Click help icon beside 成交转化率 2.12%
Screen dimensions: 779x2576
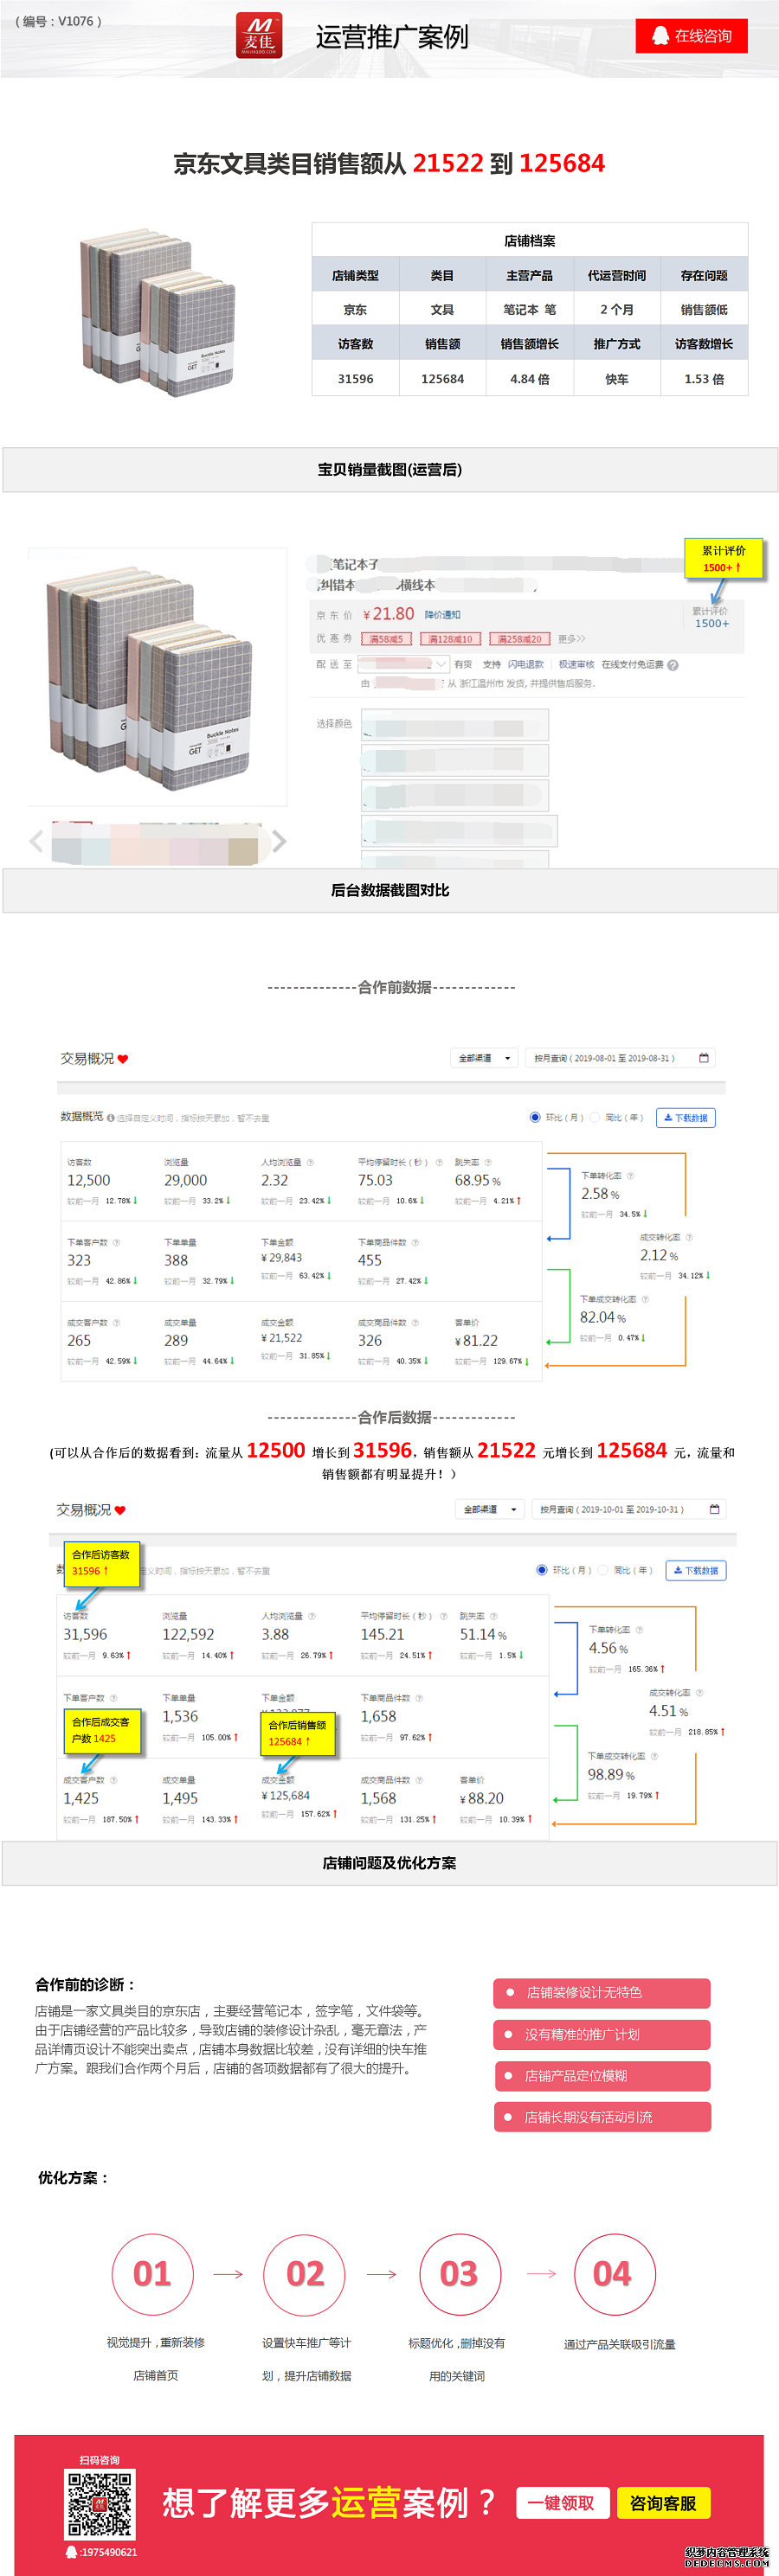(689, 1237)
